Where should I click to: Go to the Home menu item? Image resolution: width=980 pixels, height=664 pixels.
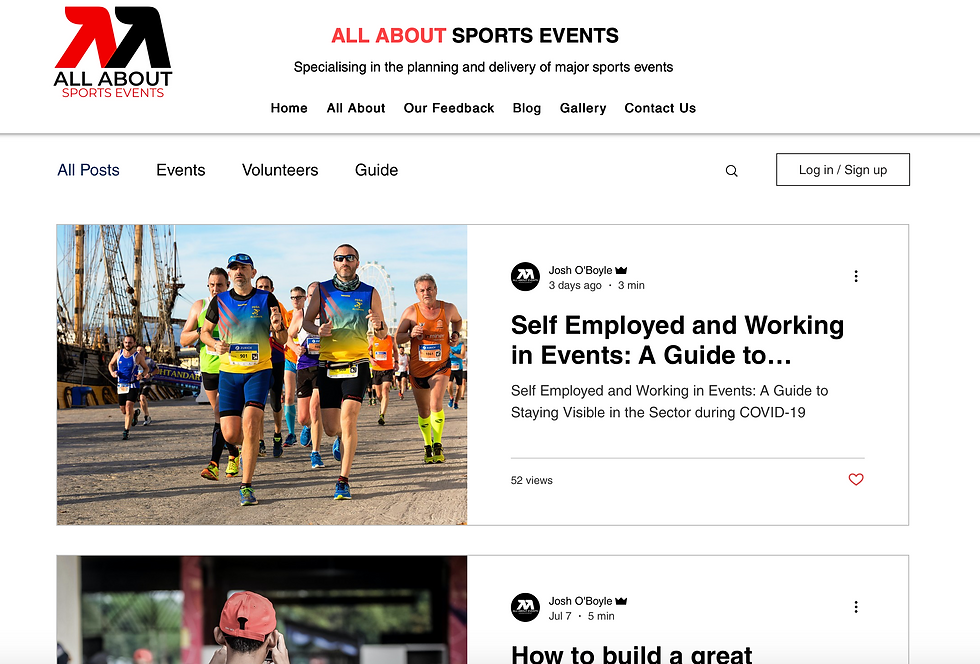(289, 108)
